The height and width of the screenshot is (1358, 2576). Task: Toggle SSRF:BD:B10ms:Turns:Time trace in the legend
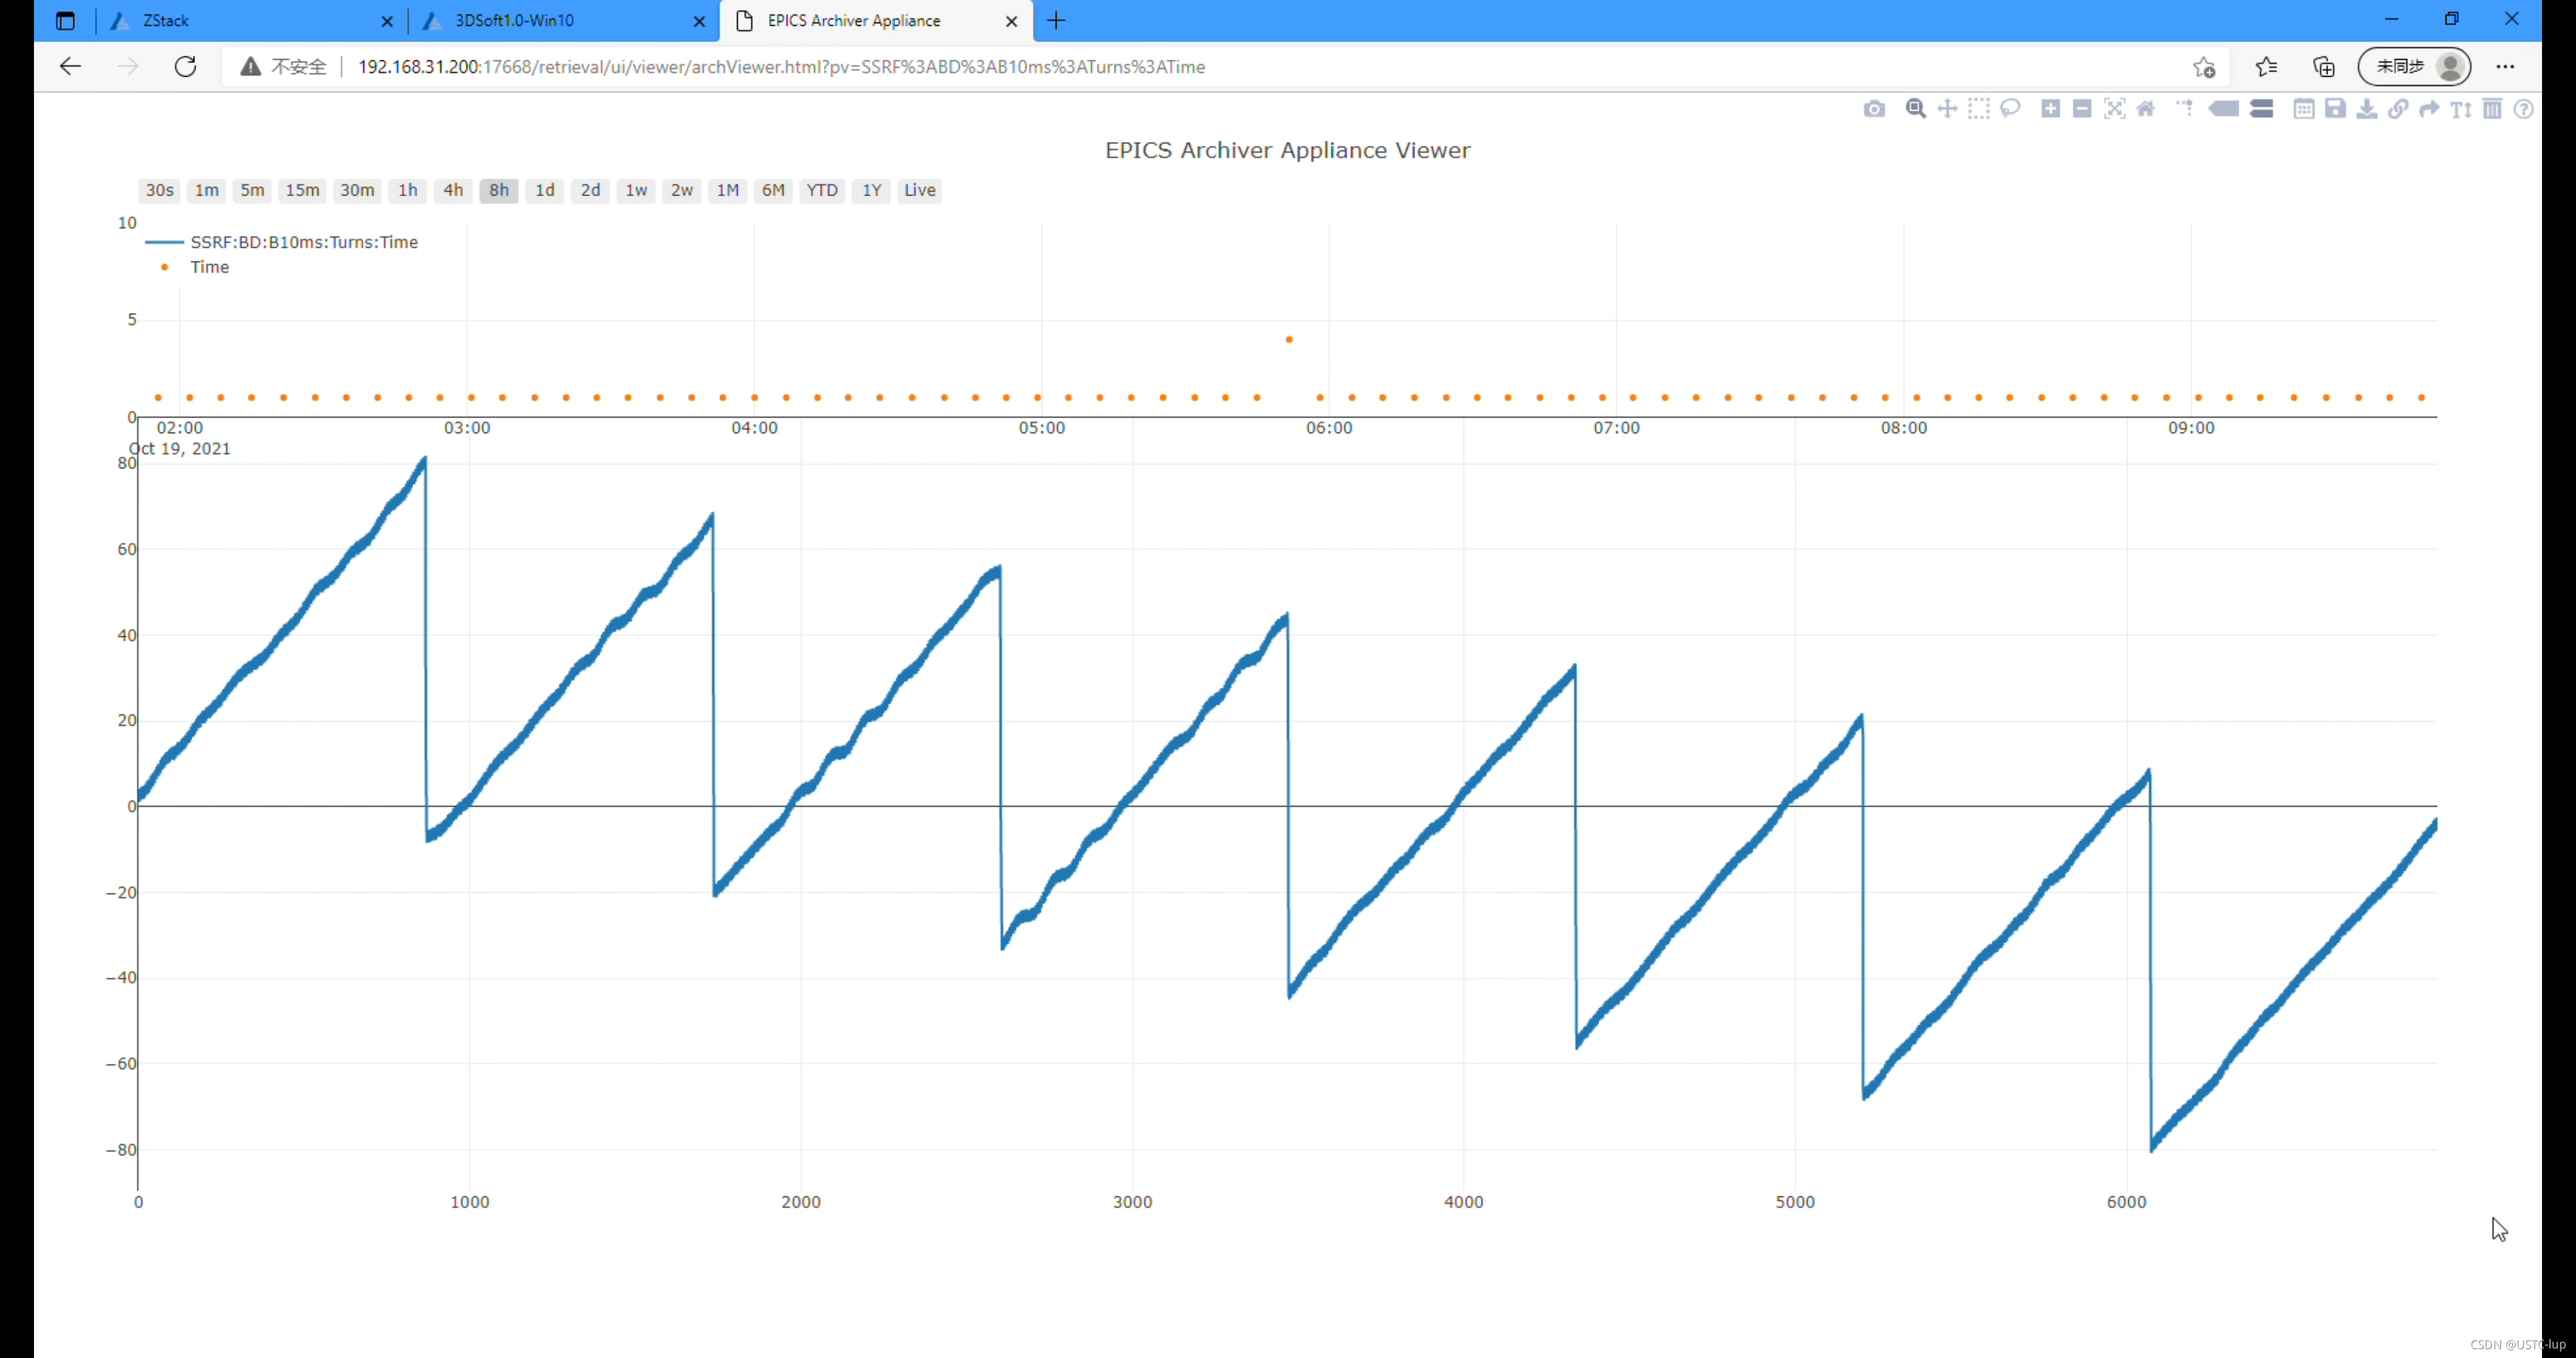pyautogui.click(x=303, y=242)
